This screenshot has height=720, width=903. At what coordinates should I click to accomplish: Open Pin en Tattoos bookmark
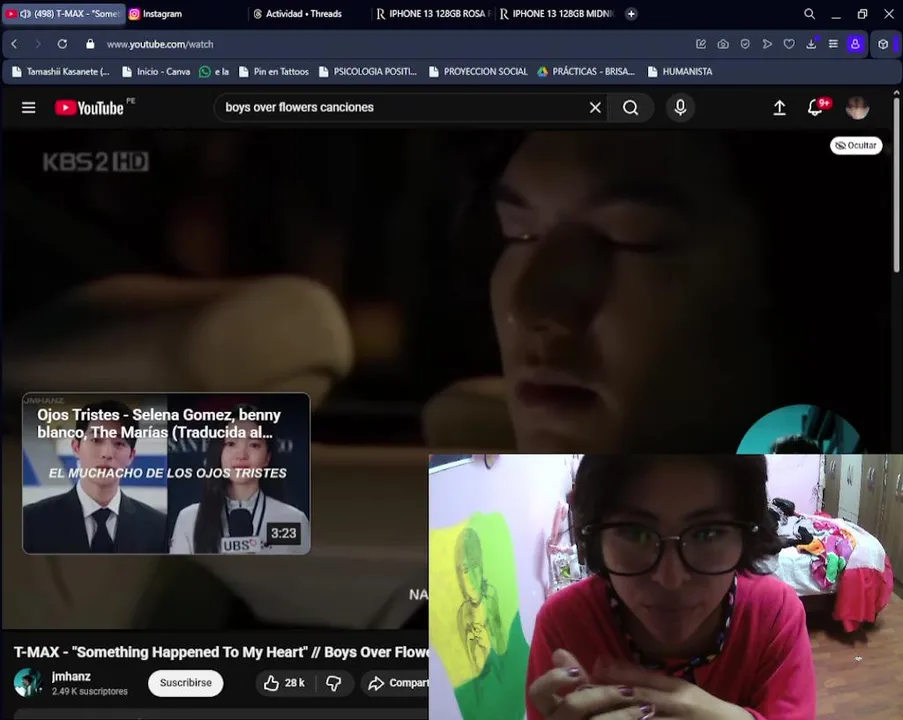[x=274, y=71]
